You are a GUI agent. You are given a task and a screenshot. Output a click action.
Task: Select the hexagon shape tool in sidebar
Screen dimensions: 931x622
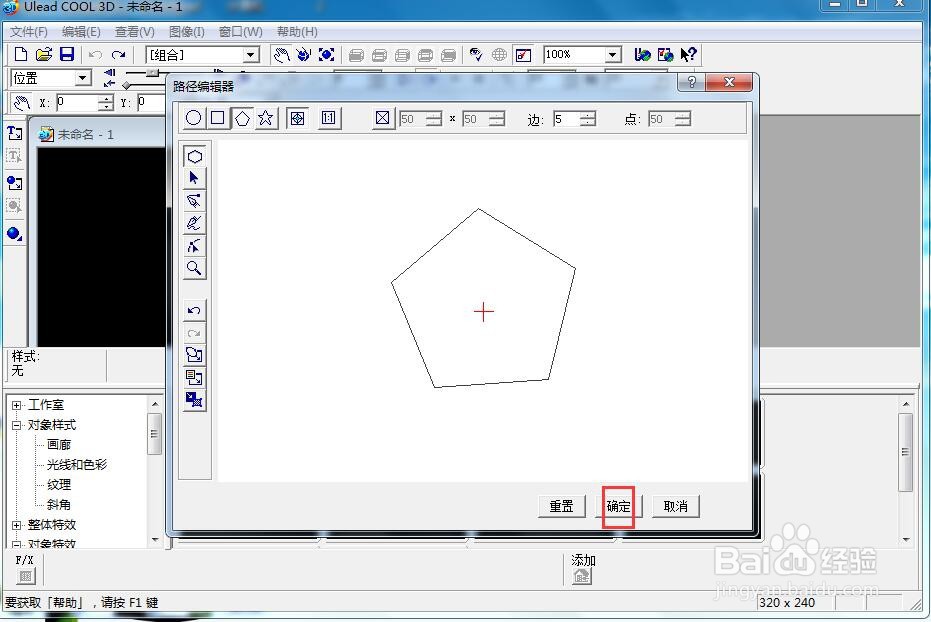[x=194, y=156]
